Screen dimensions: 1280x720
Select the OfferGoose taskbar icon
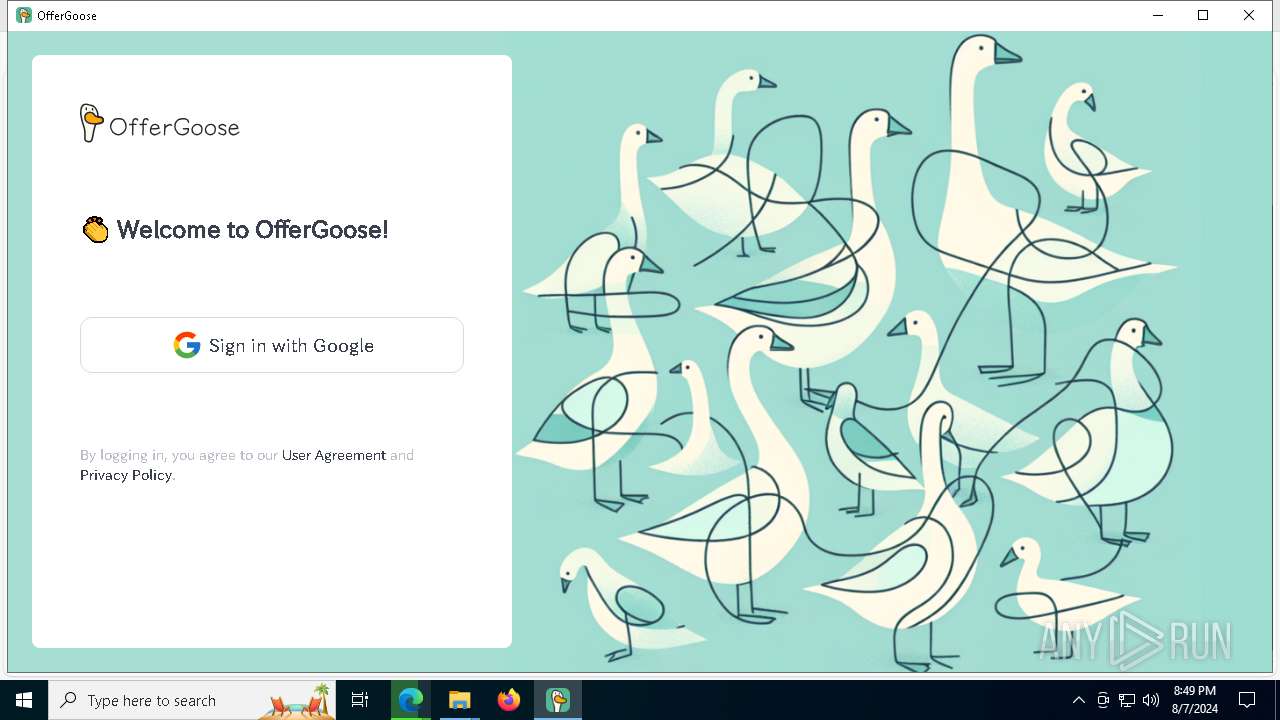558,700
